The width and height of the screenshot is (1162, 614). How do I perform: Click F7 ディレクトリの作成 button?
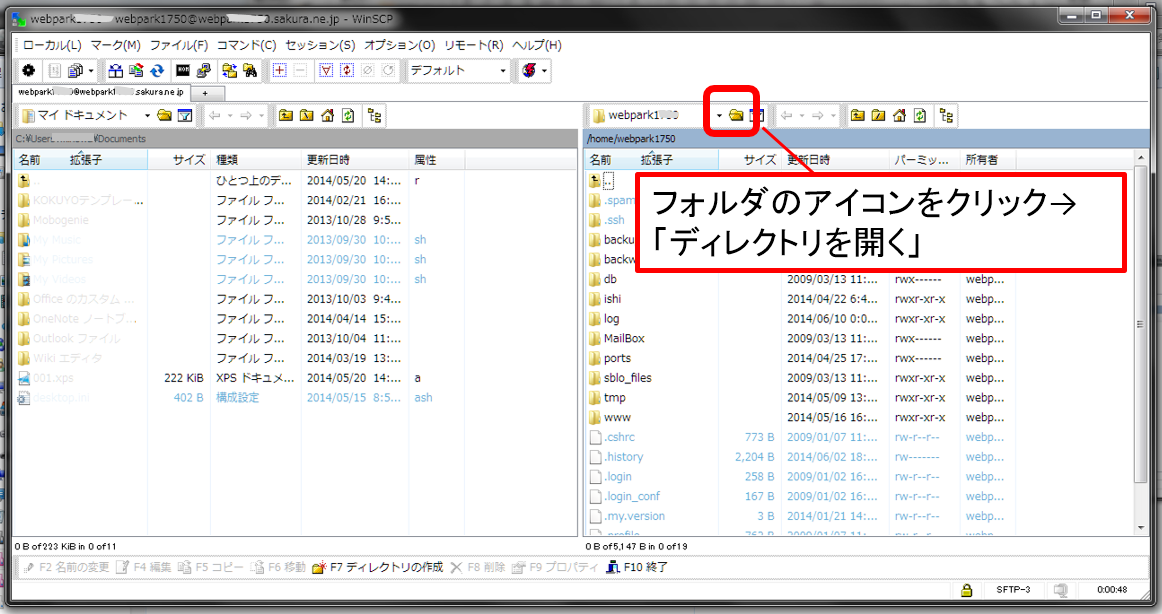pyautogui.click(x=378, y=567)
